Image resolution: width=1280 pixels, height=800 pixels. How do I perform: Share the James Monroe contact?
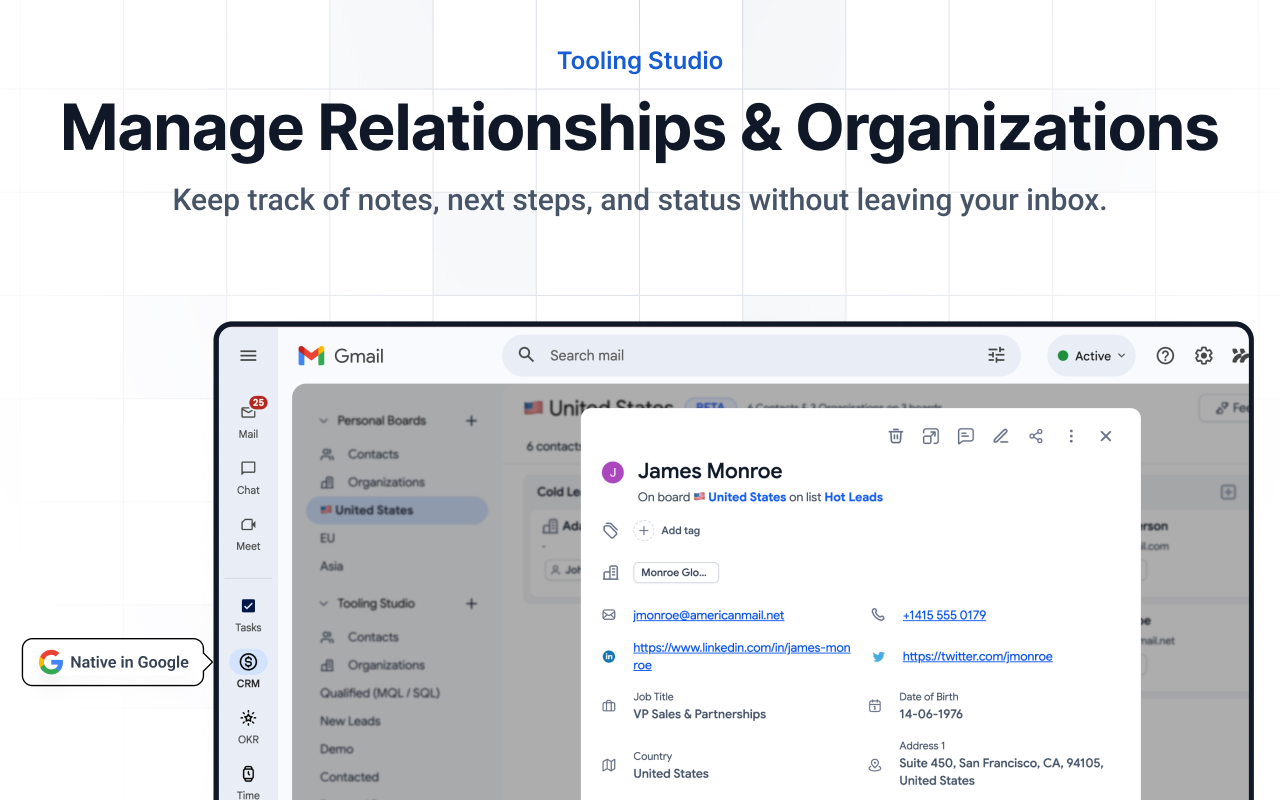1036,436
